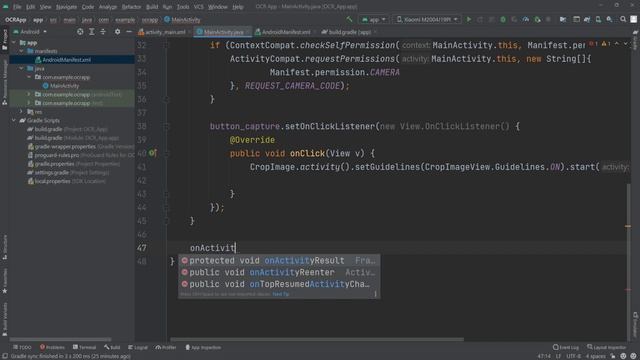Click the Expand All icon in Project panel
This screenshot has width=640, height=360.
[x=91, y=31]
